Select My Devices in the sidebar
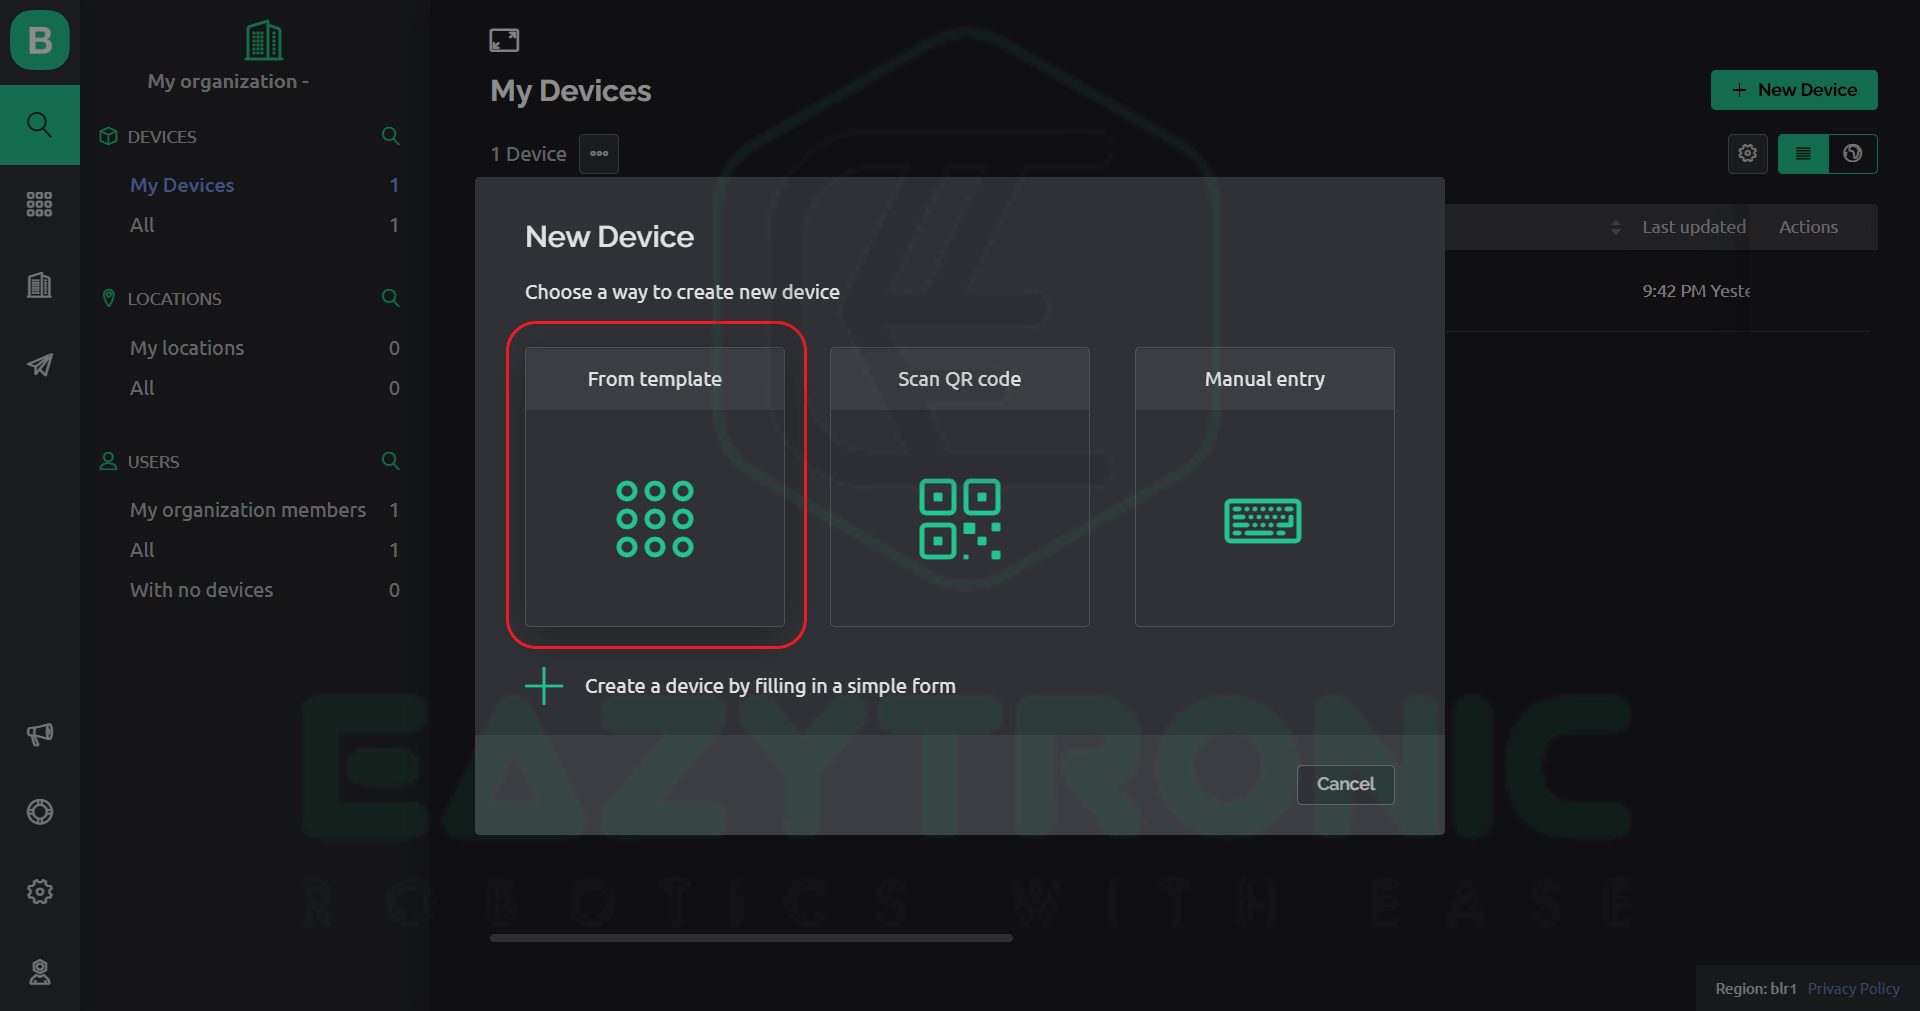The height and width of the screenshot is (1011, 1920). pyautogui.click(x=182, y=185)
